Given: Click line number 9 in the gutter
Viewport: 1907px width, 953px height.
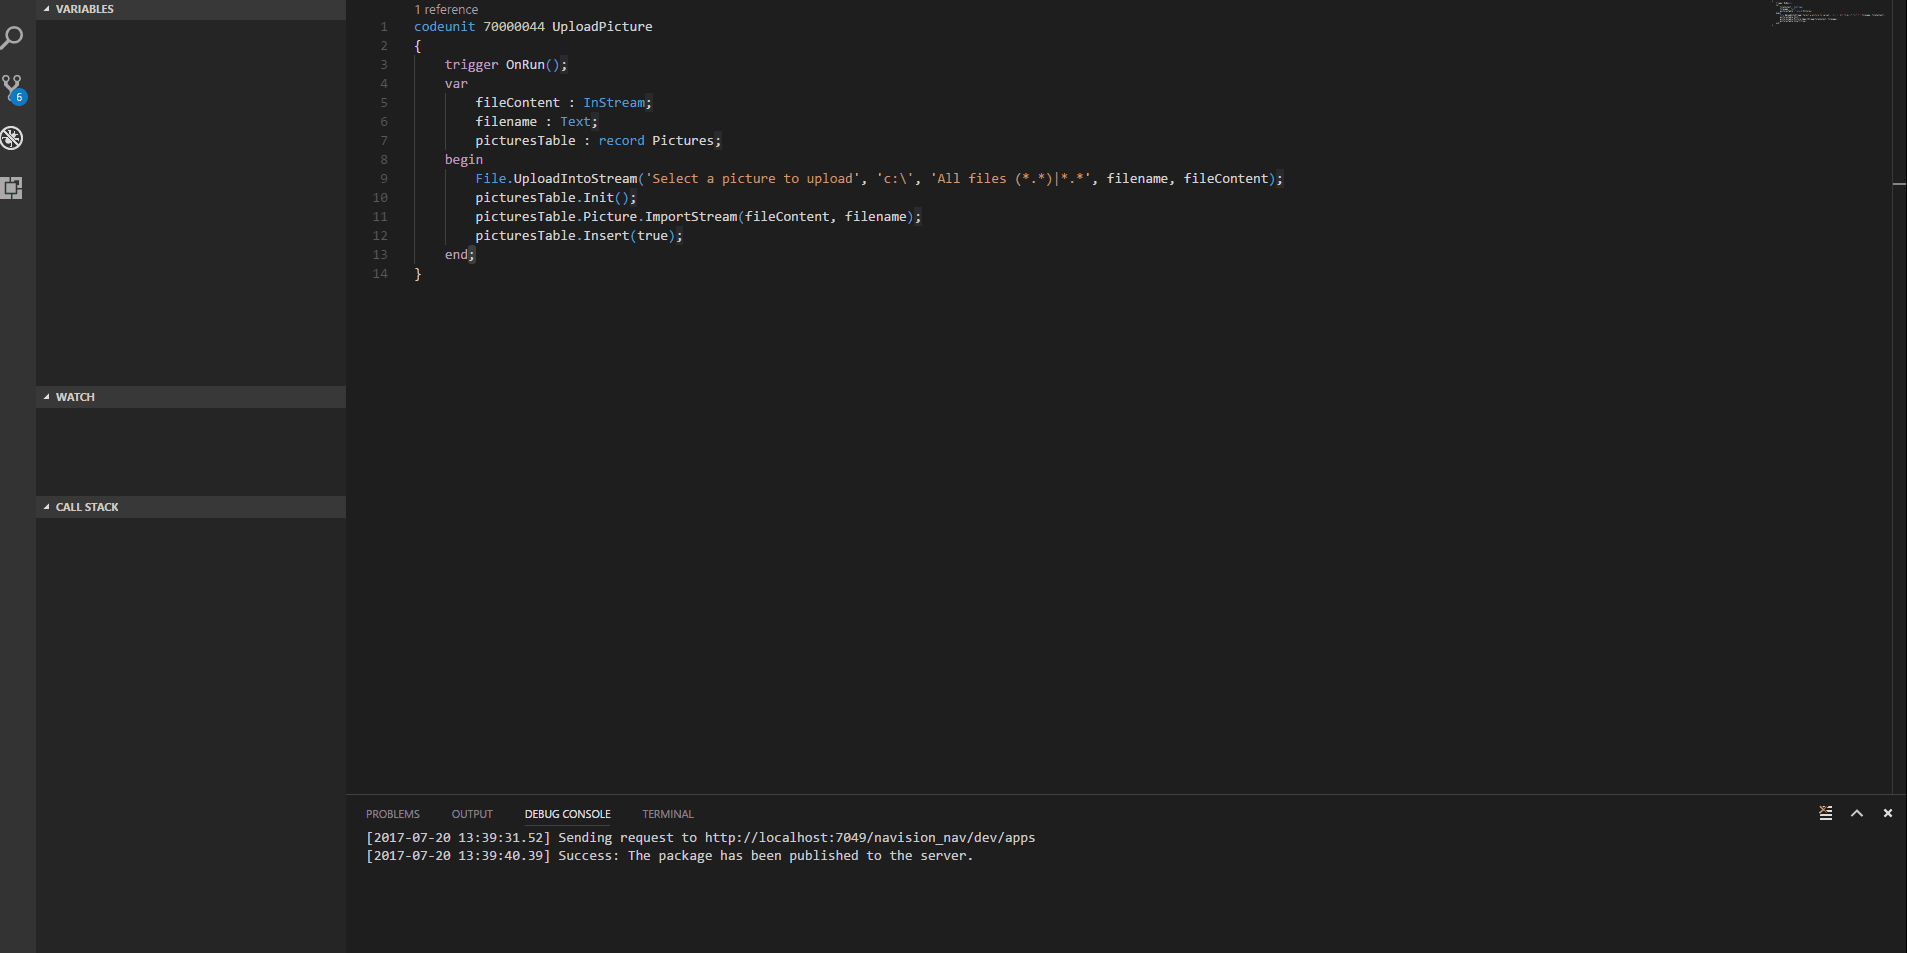Looking at the screenshot, I should tap(383, 179).
